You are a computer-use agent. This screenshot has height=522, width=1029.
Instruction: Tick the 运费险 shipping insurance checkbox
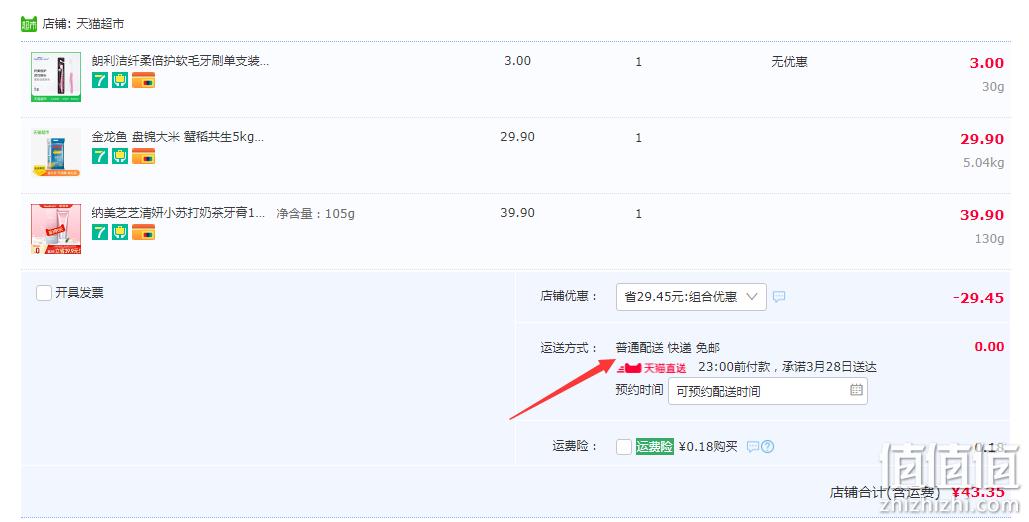624,446
